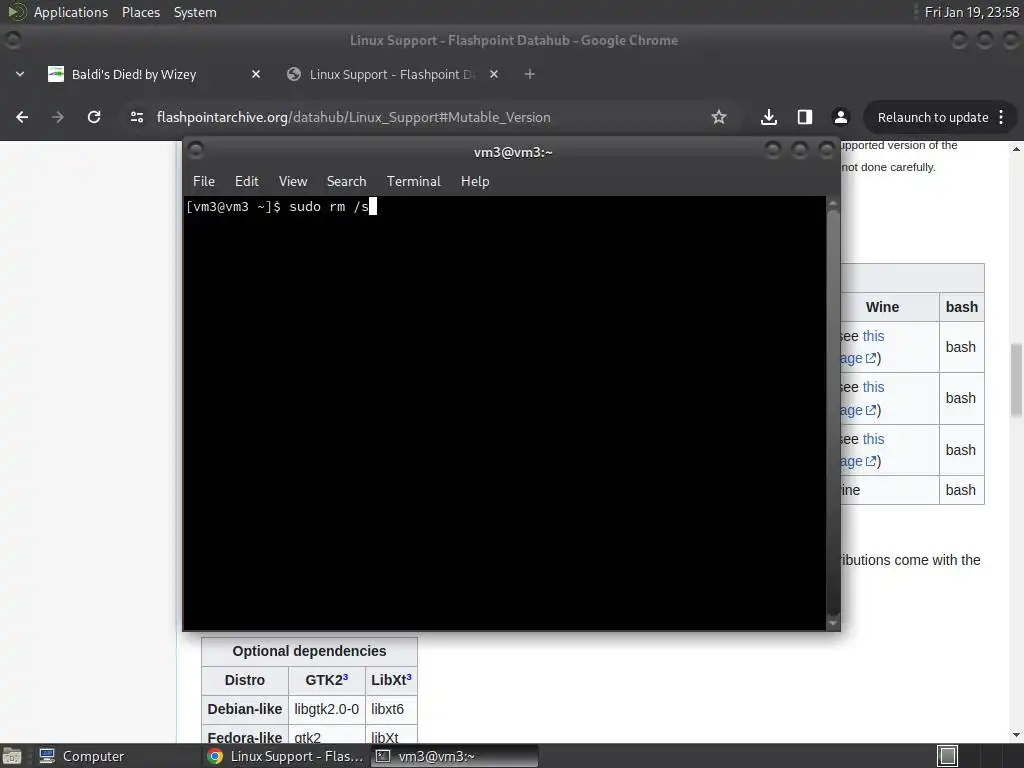This screenshot has height=768, width=1024.
Task: Click Chrome page vertical scrollbar thumb
Action: (x=1016, y=379)
